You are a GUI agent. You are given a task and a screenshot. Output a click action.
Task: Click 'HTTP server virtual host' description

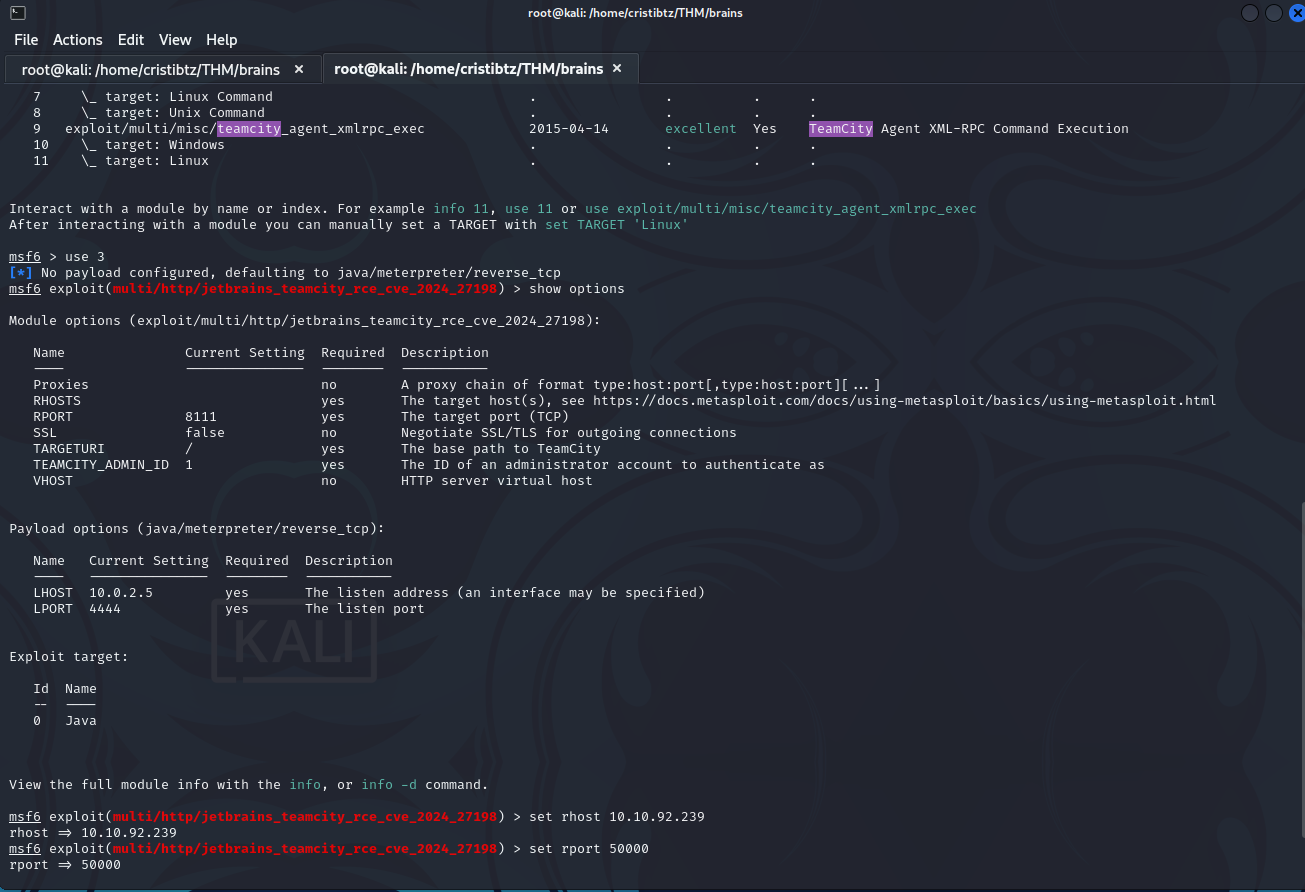coord(497,481)
